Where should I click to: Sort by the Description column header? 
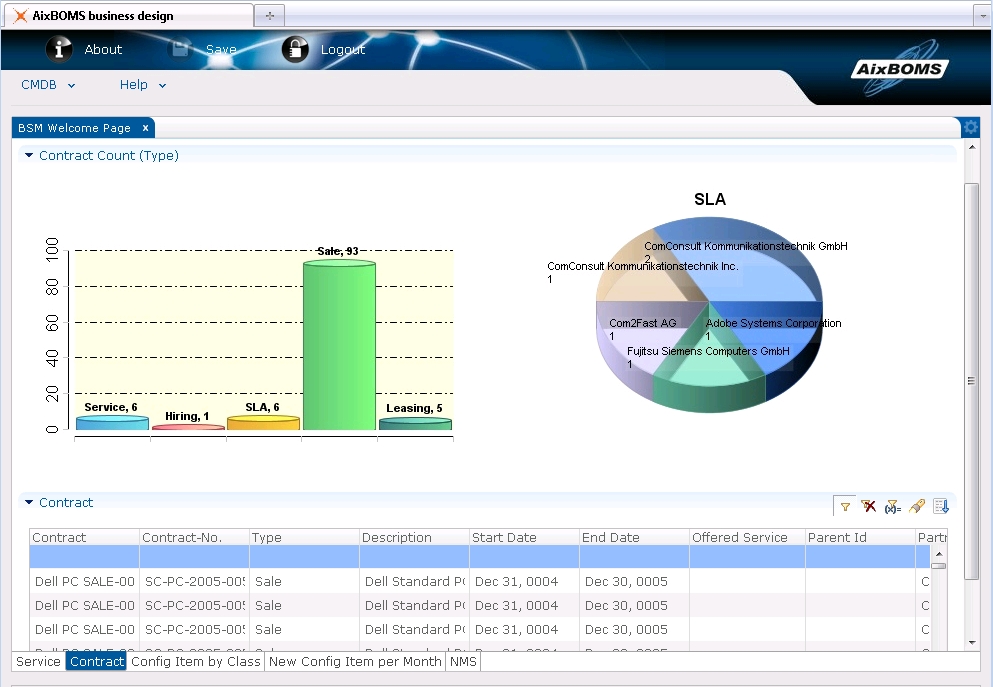(414, 538)
